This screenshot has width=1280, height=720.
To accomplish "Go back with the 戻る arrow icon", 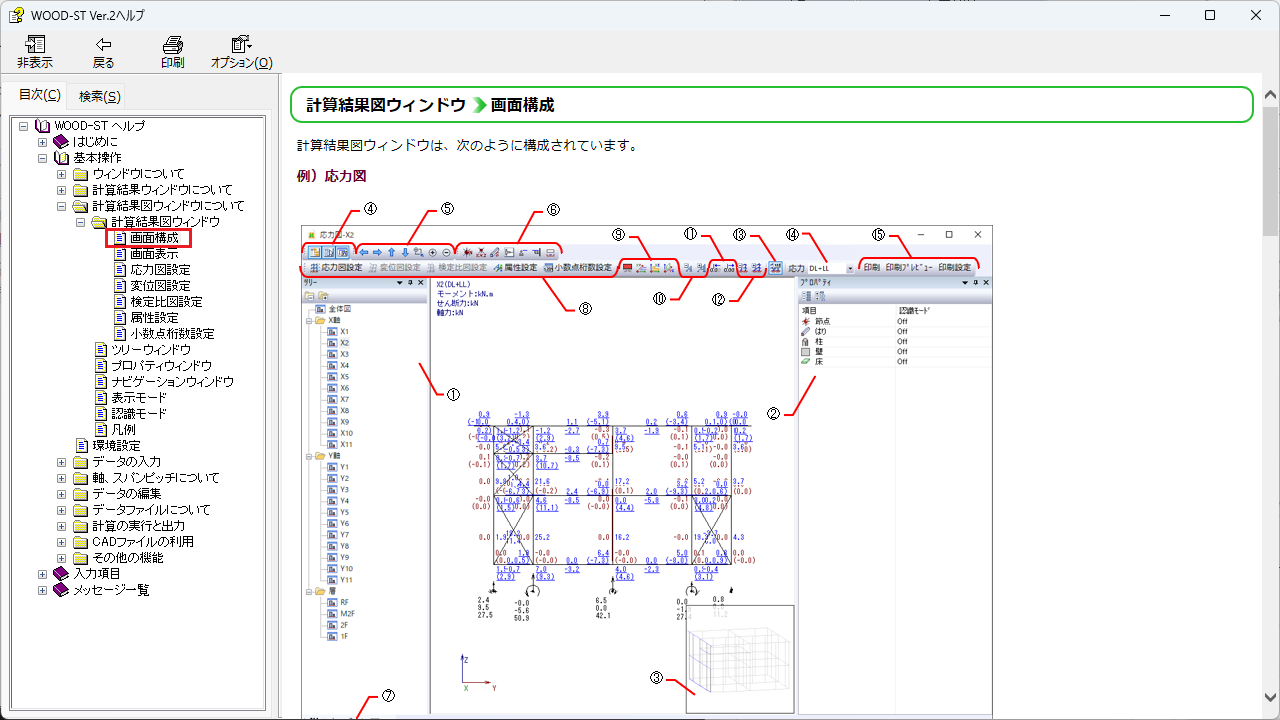I will pos(103,45).
